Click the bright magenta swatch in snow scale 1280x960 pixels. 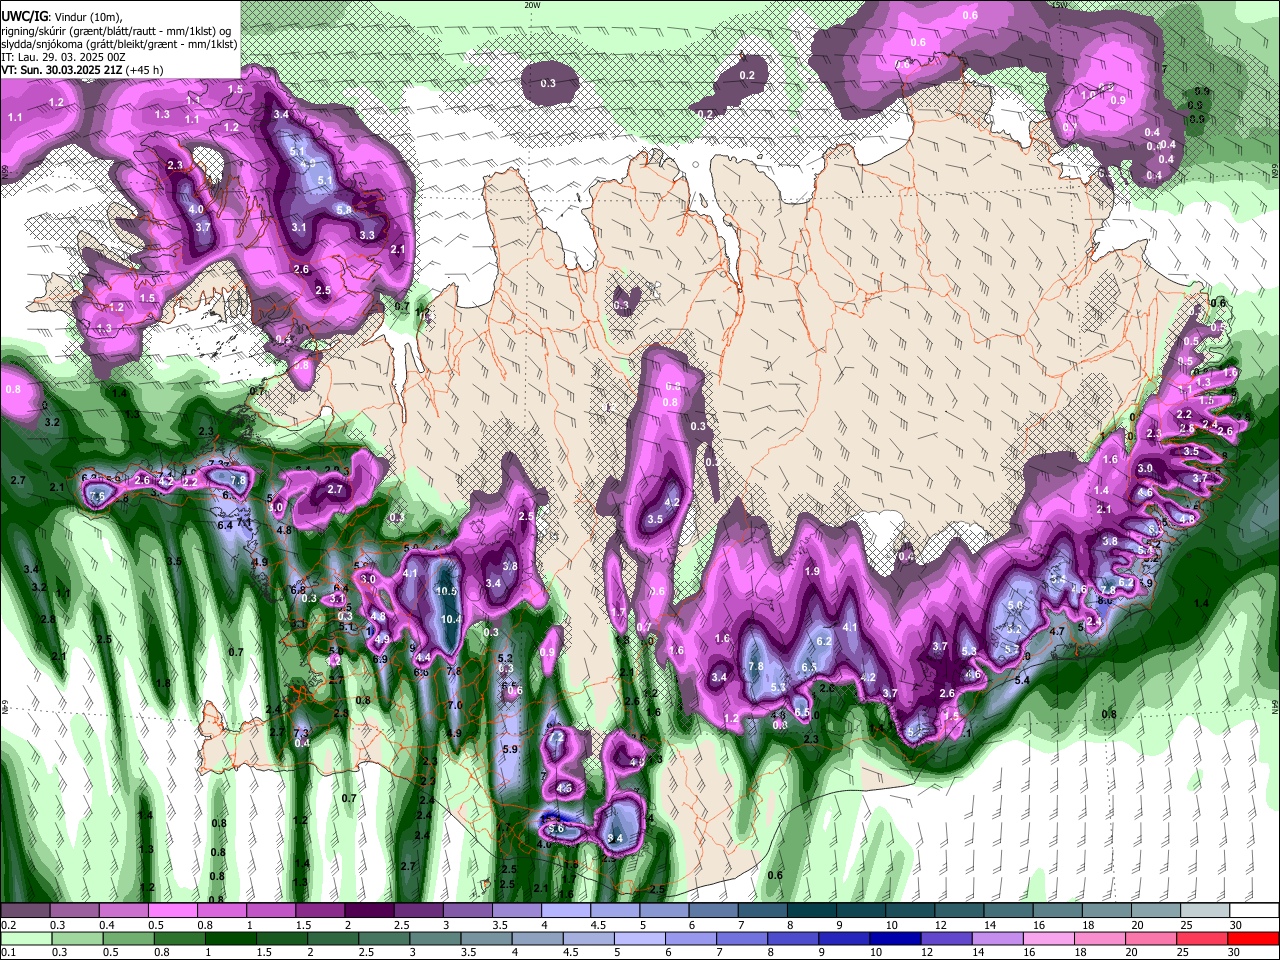pyautogui.click(x=172, y=911)
